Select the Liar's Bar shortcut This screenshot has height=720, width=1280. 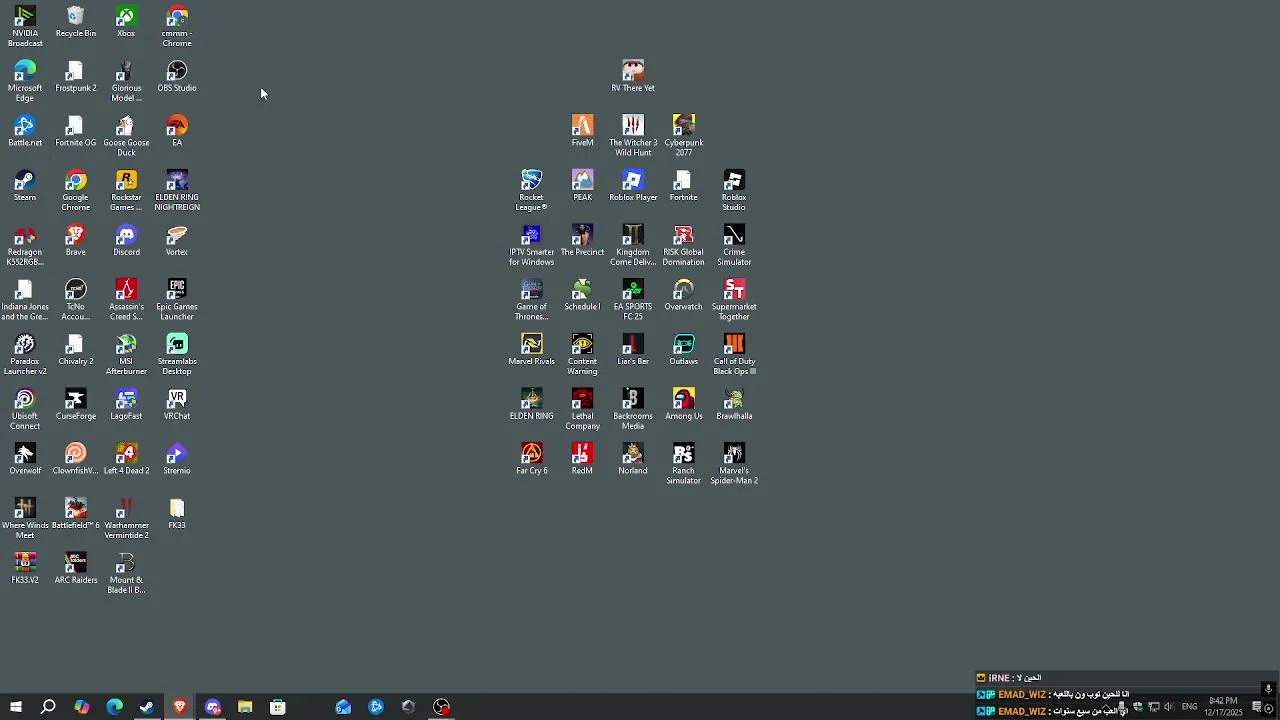tap(633, 350)
